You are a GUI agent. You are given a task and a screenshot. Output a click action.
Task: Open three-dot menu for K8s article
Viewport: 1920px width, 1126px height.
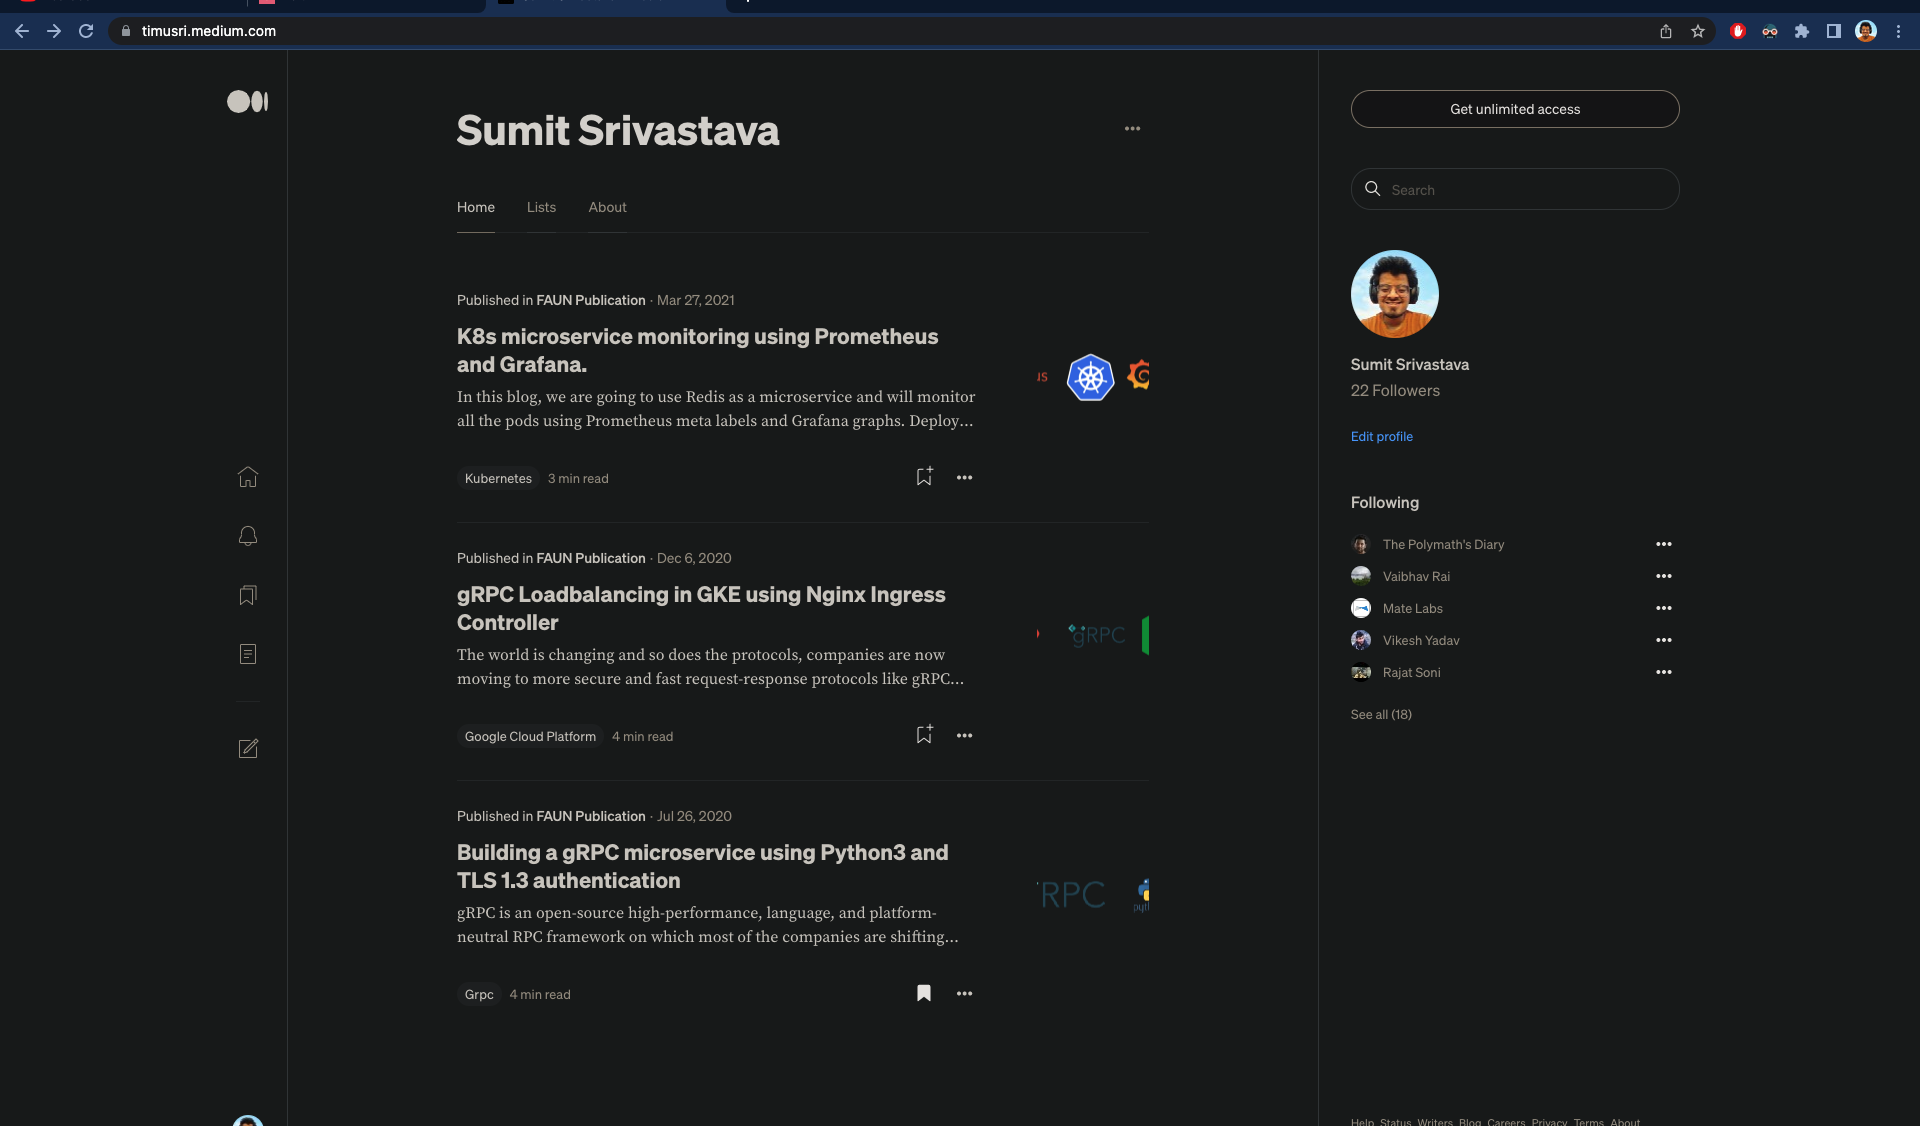coord(964,478)
